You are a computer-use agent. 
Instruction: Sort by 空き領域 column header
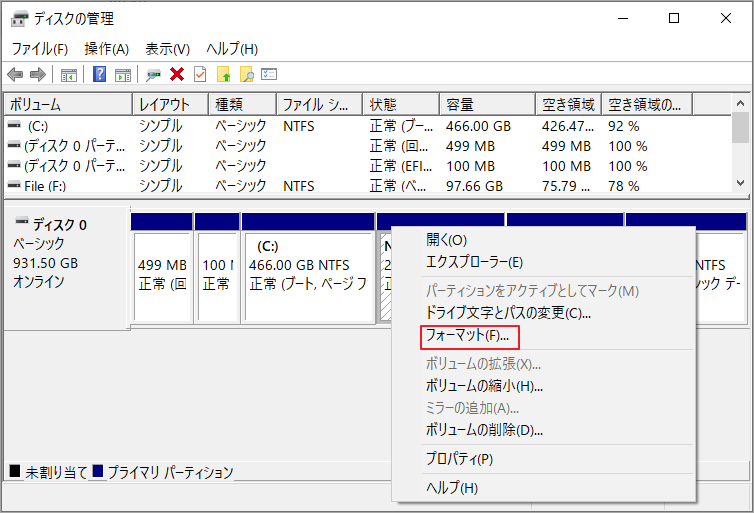tap(569, 104)
